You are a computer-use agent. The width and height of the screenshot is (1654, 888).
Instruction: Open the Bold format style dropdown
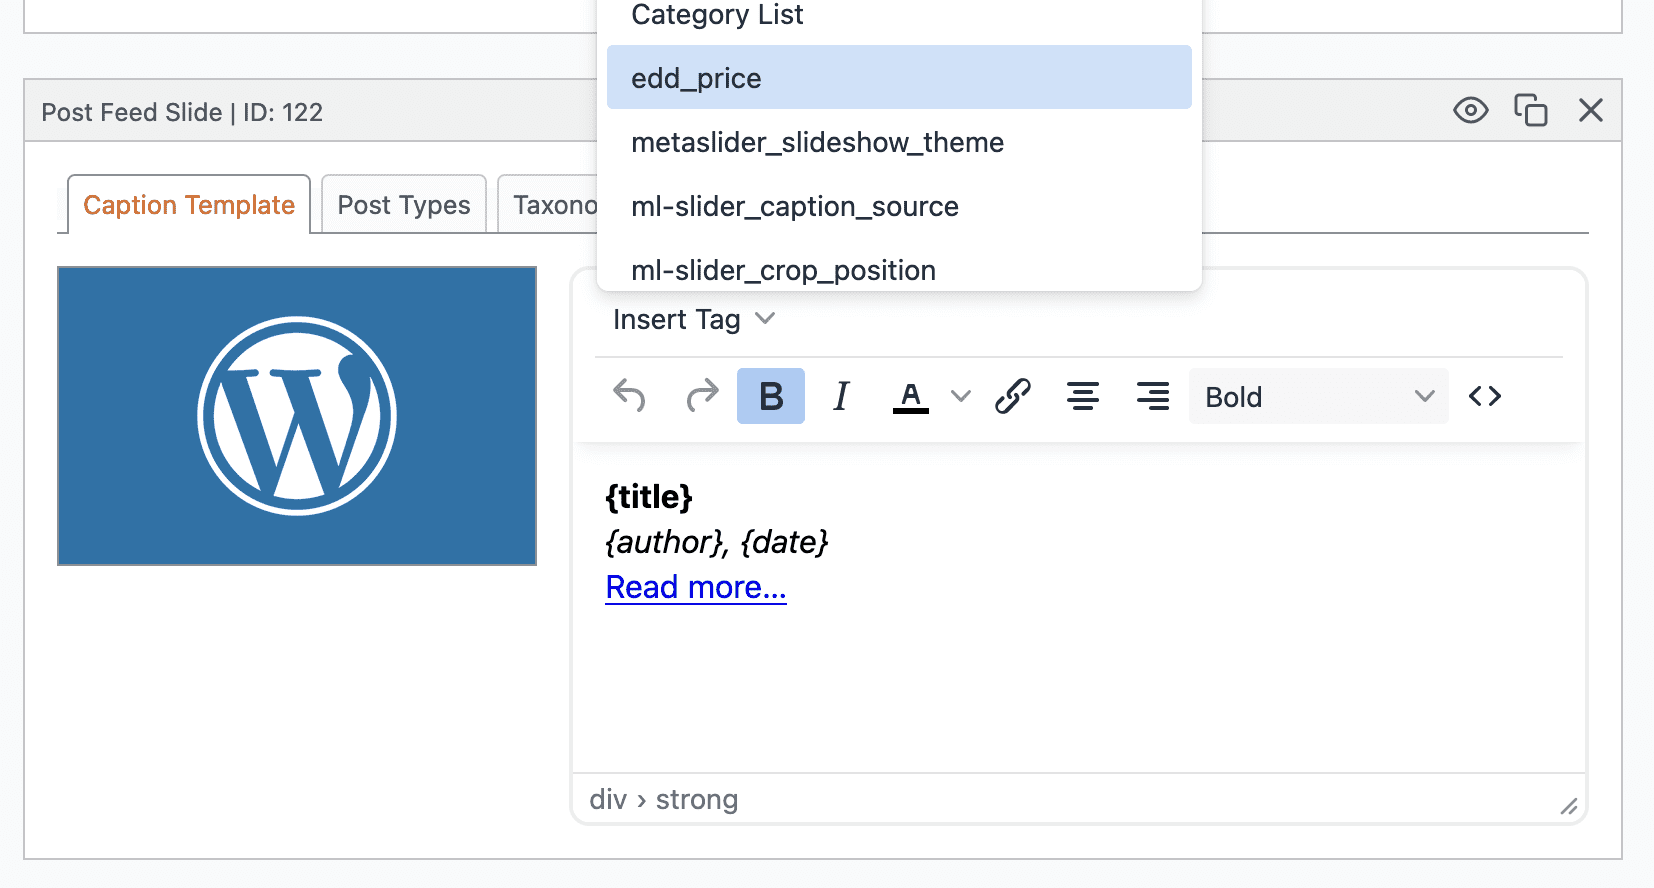point(1317,396)
